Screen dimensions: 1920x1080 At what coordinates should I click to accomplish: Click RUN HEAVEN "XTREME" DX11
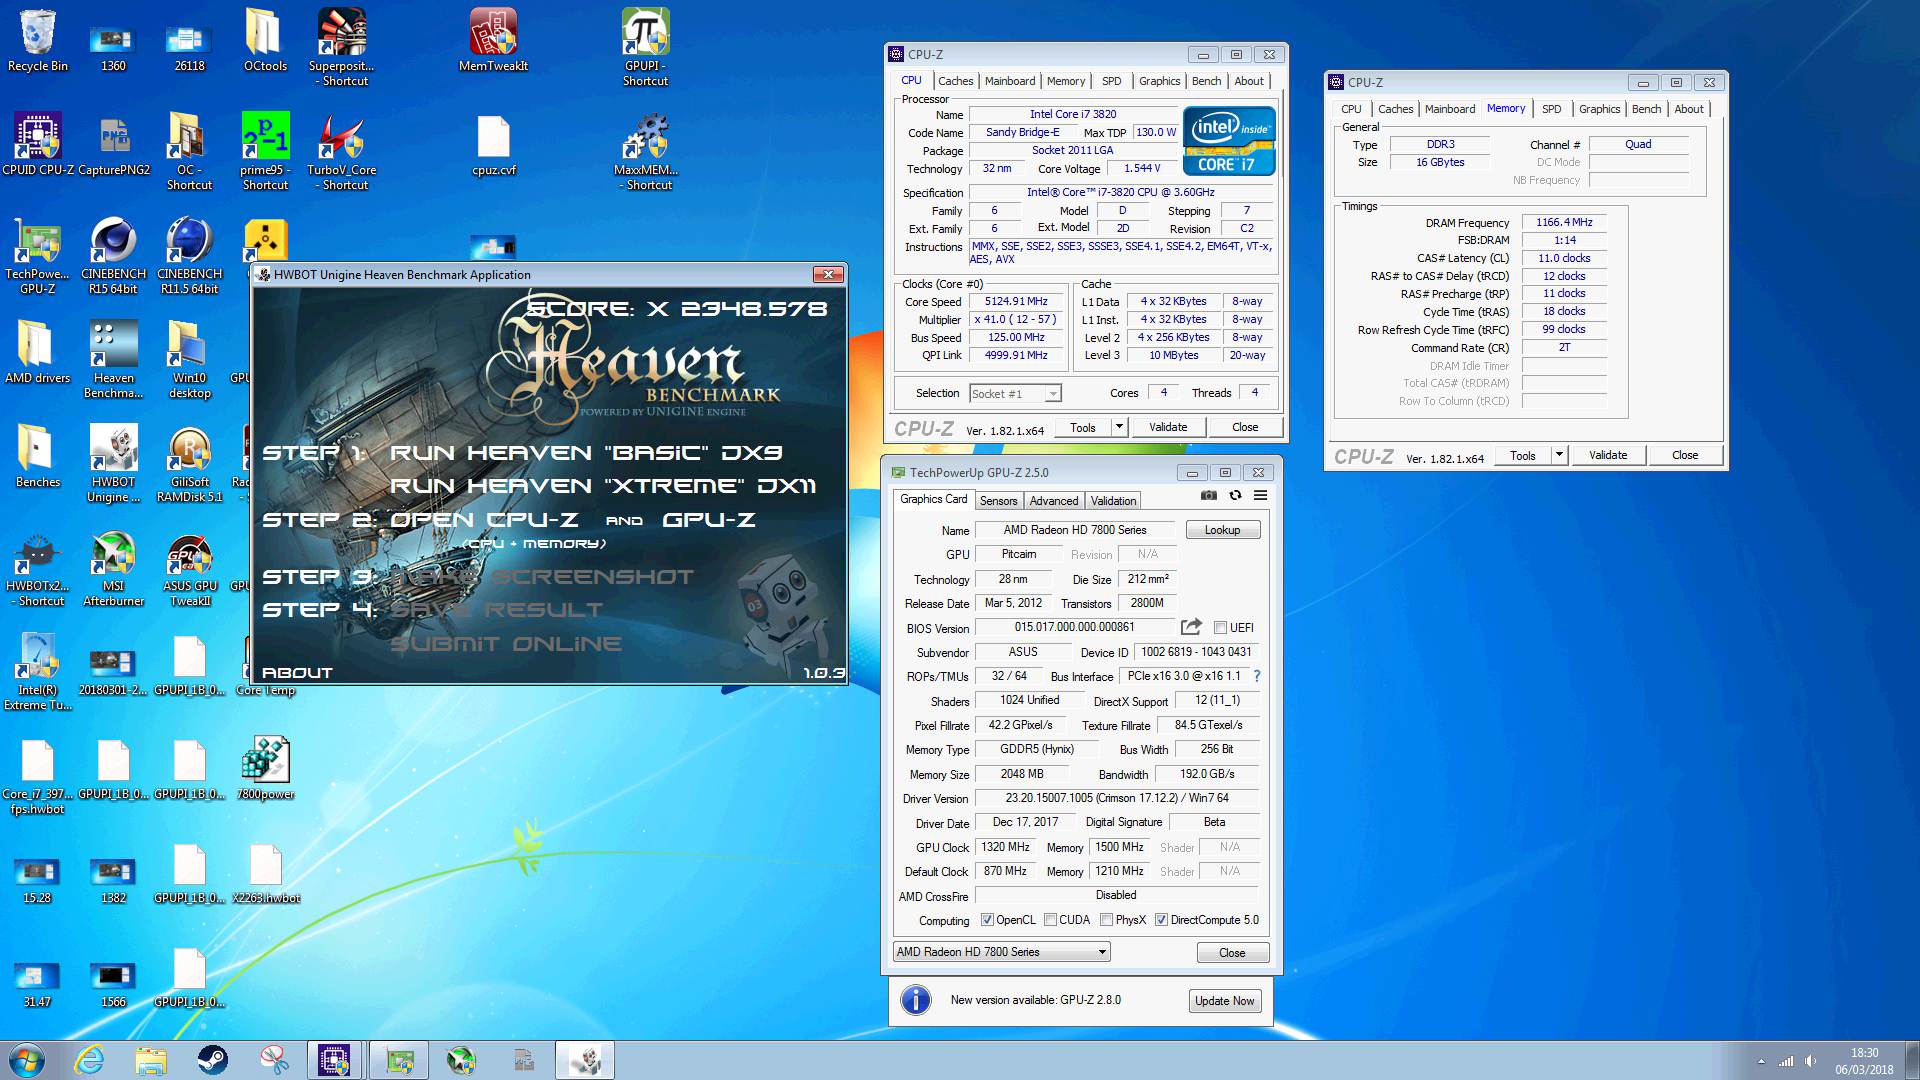tap(602, 486)
